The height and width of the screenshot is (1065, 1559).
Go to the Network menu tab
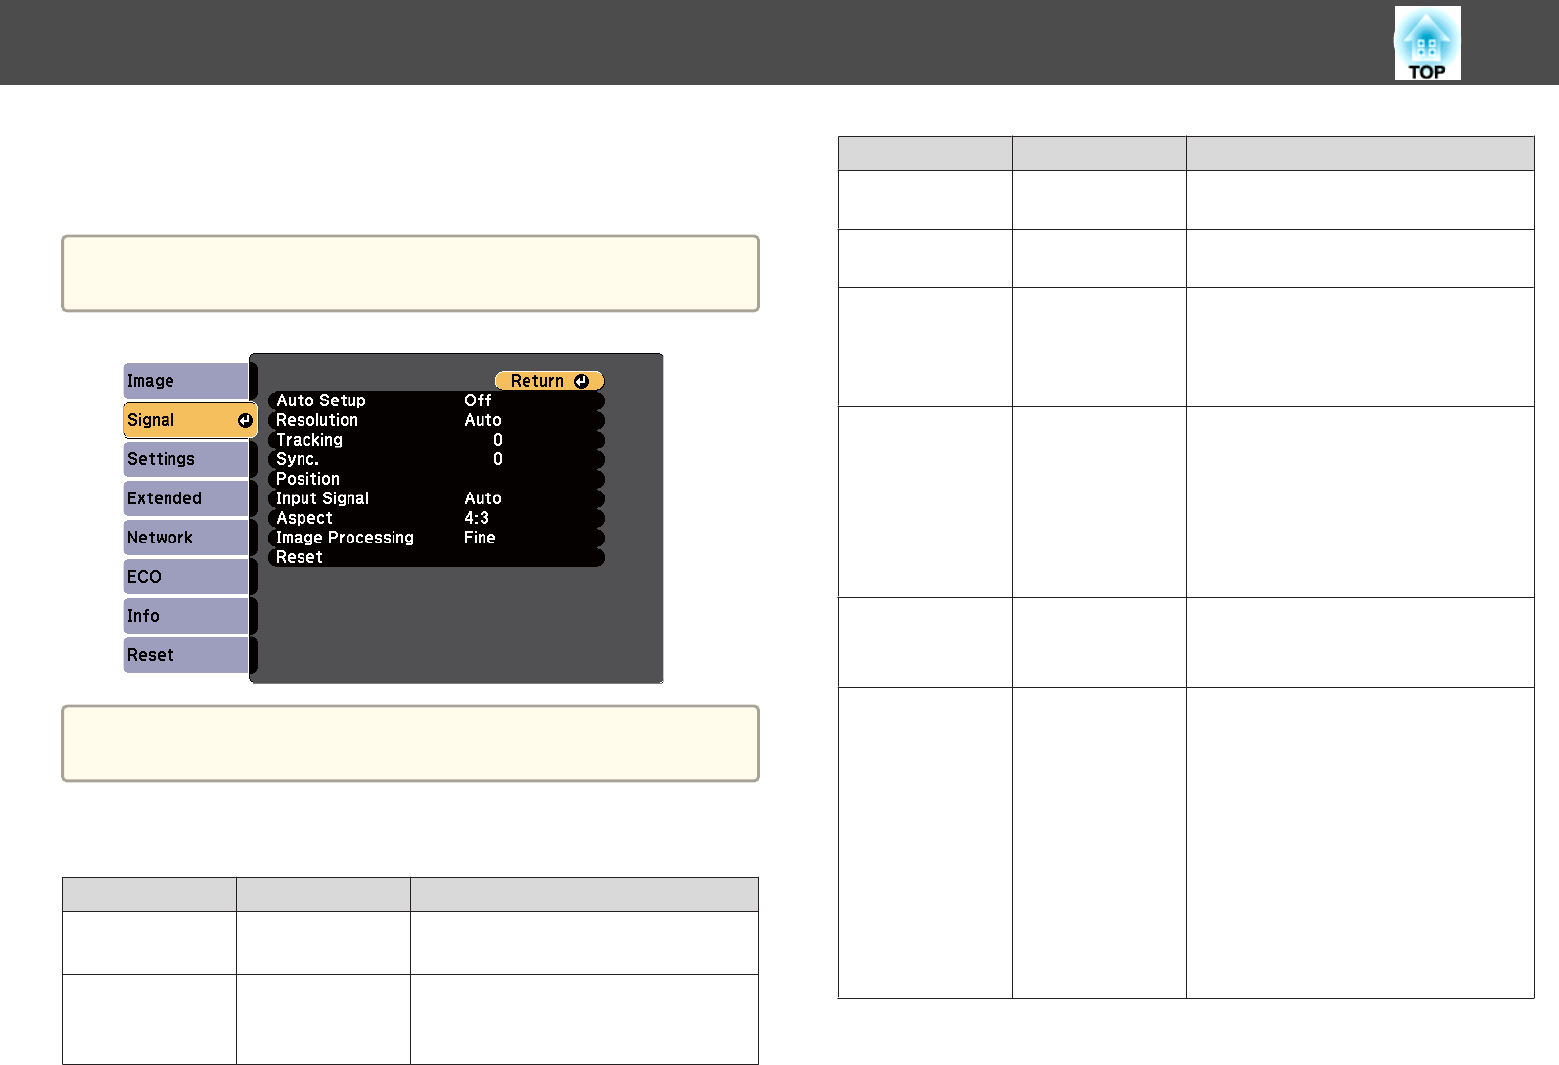(x=186, y=537)
